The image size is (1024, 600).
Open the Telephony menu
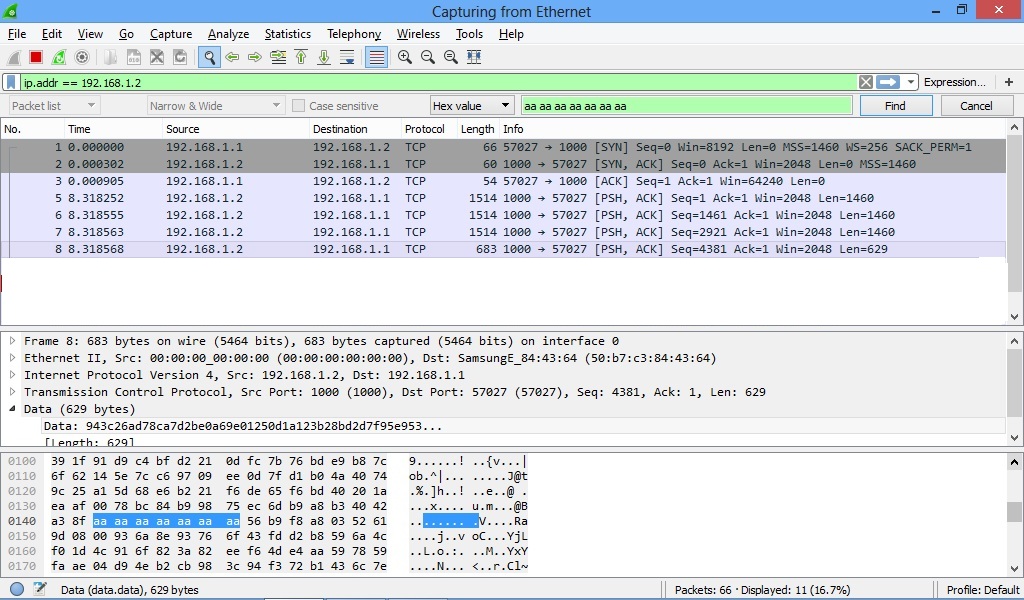(354, 34)
